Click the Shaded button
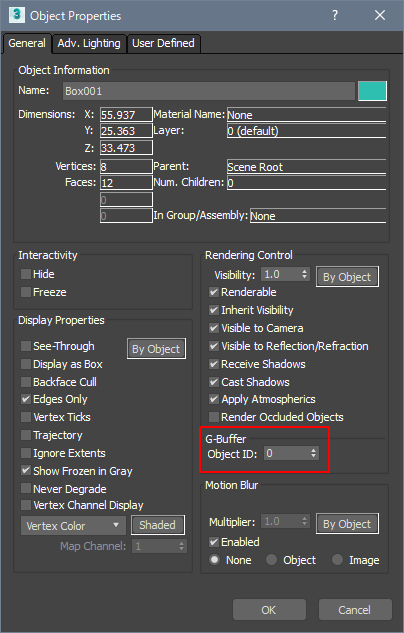The width and height of the screenshot is (404, 633). coord(158,525)
